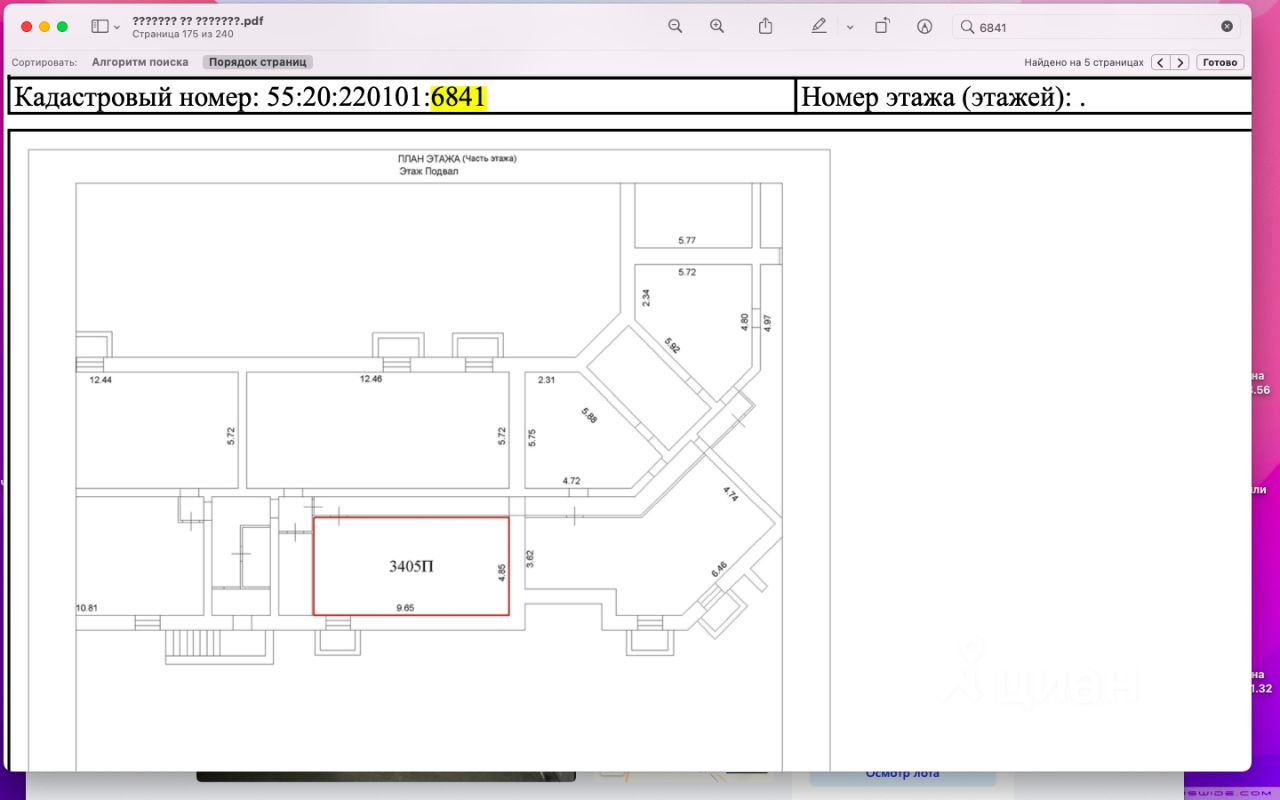The height and width of the screenshot is (800, 1280).
Task: Click the zoom out magnifier icon
Action: tap(675, 27)
